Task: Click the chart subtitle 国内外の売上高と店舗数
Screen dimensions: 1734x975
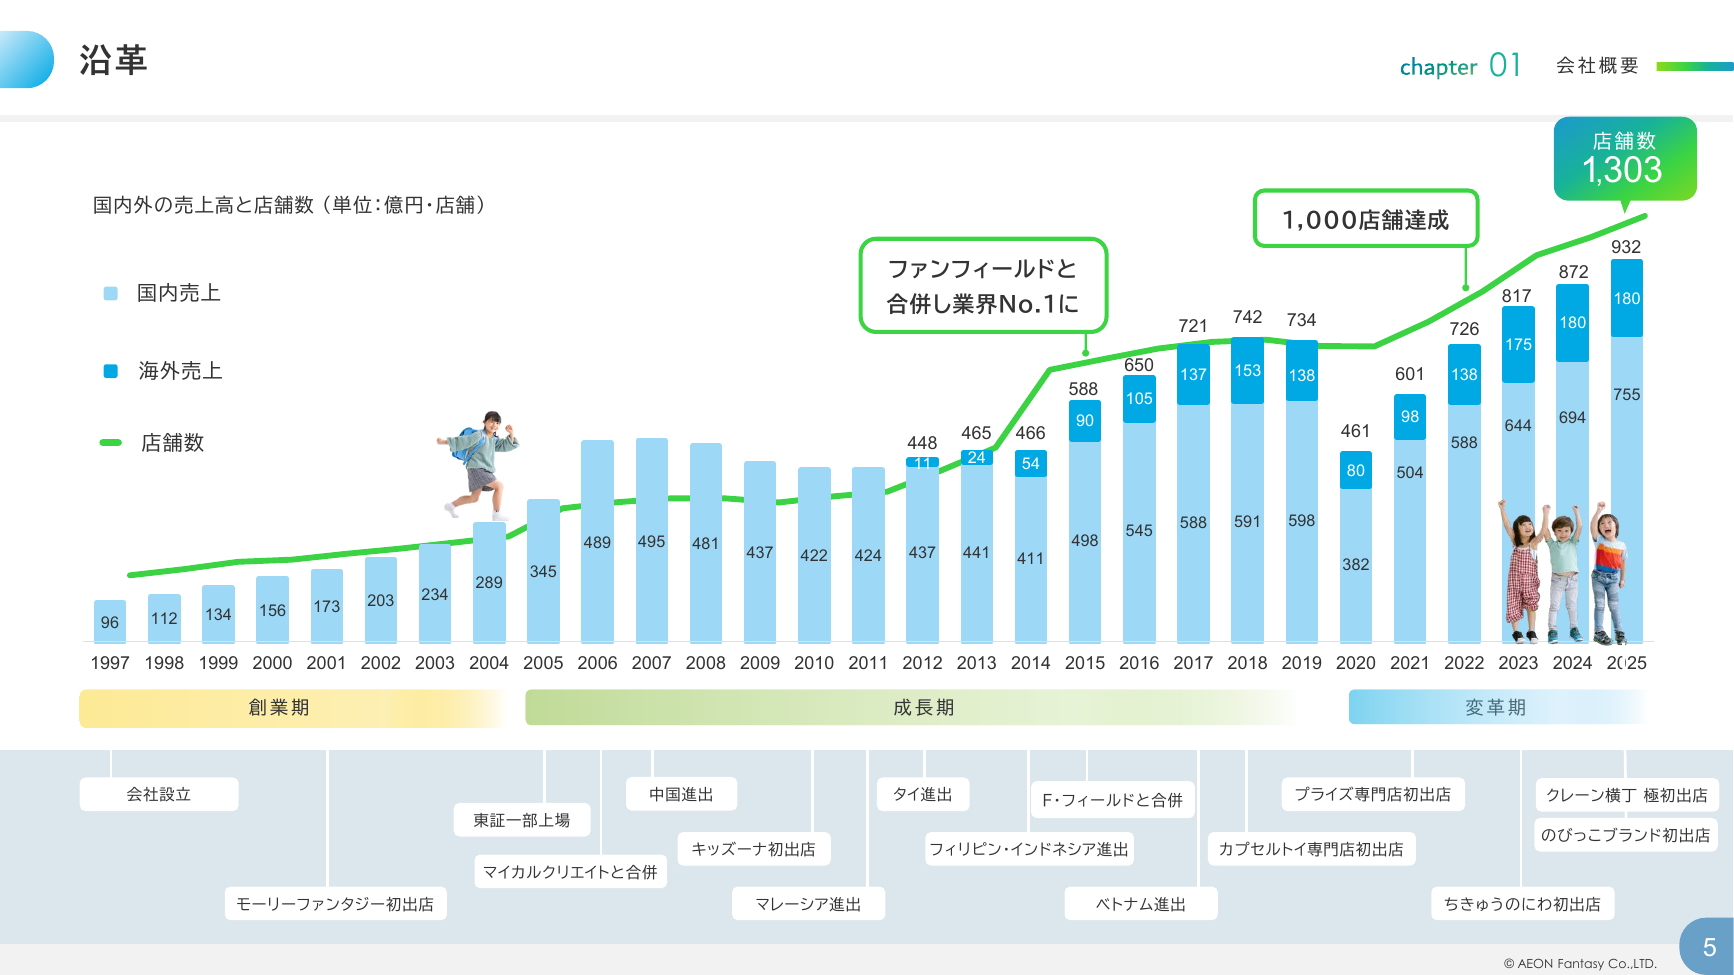Action: [290, 205]
